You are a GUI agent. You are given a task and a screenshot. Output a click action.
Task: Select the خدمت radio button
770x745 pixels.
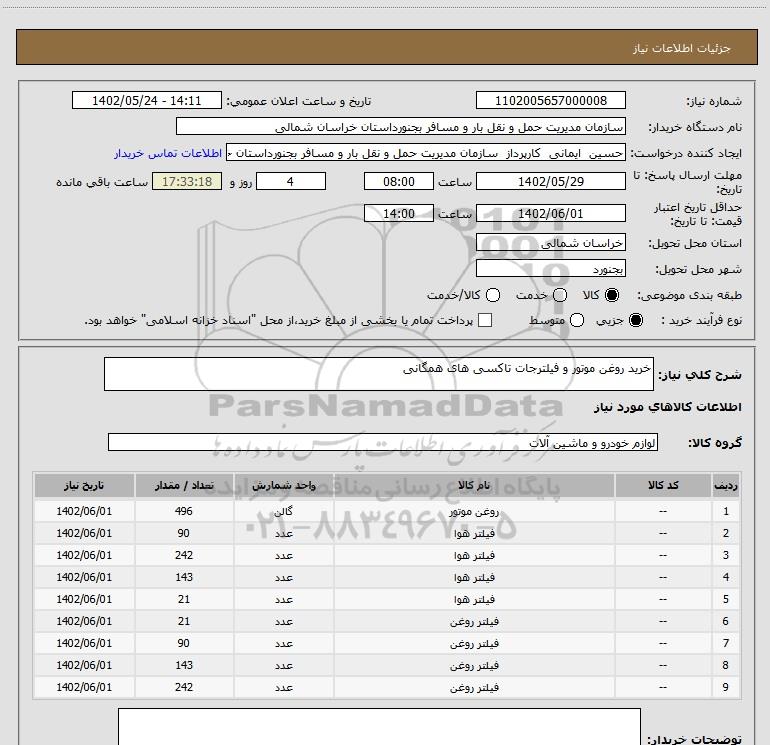(x=560, y=295)
